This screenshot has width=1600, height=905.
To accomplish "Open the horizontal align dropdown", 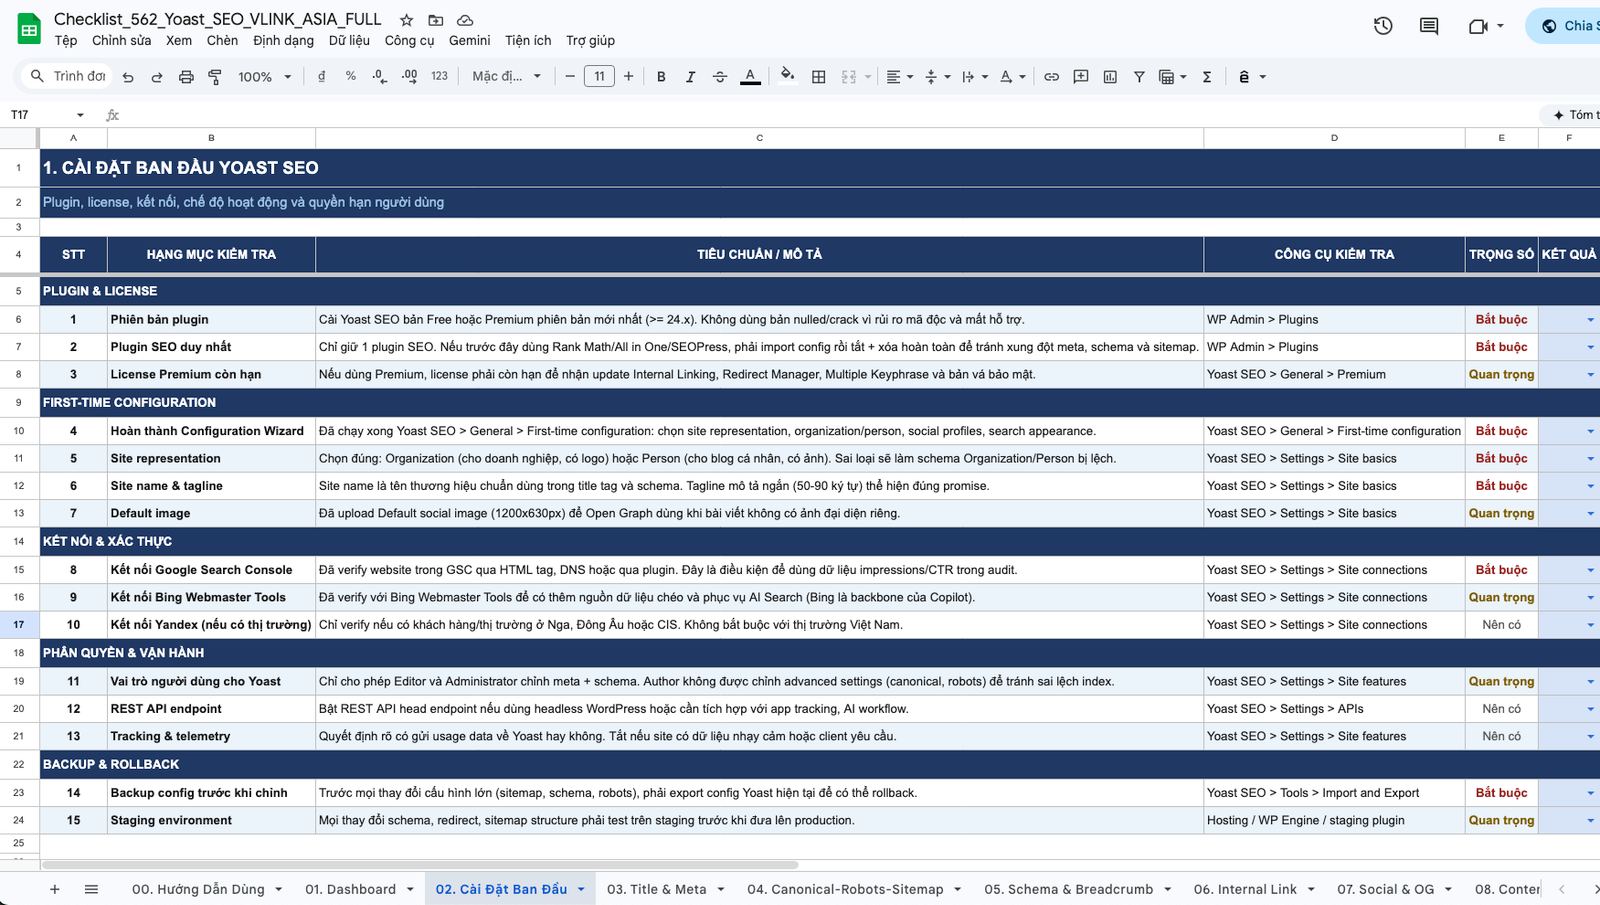I will click(x=900, y=76).
